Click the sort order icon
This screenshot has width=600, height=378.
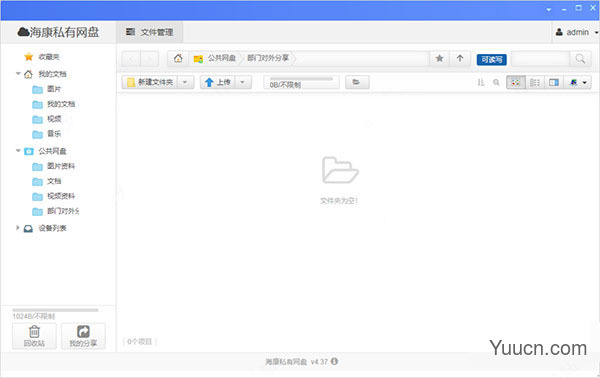(x=481, y=82)
